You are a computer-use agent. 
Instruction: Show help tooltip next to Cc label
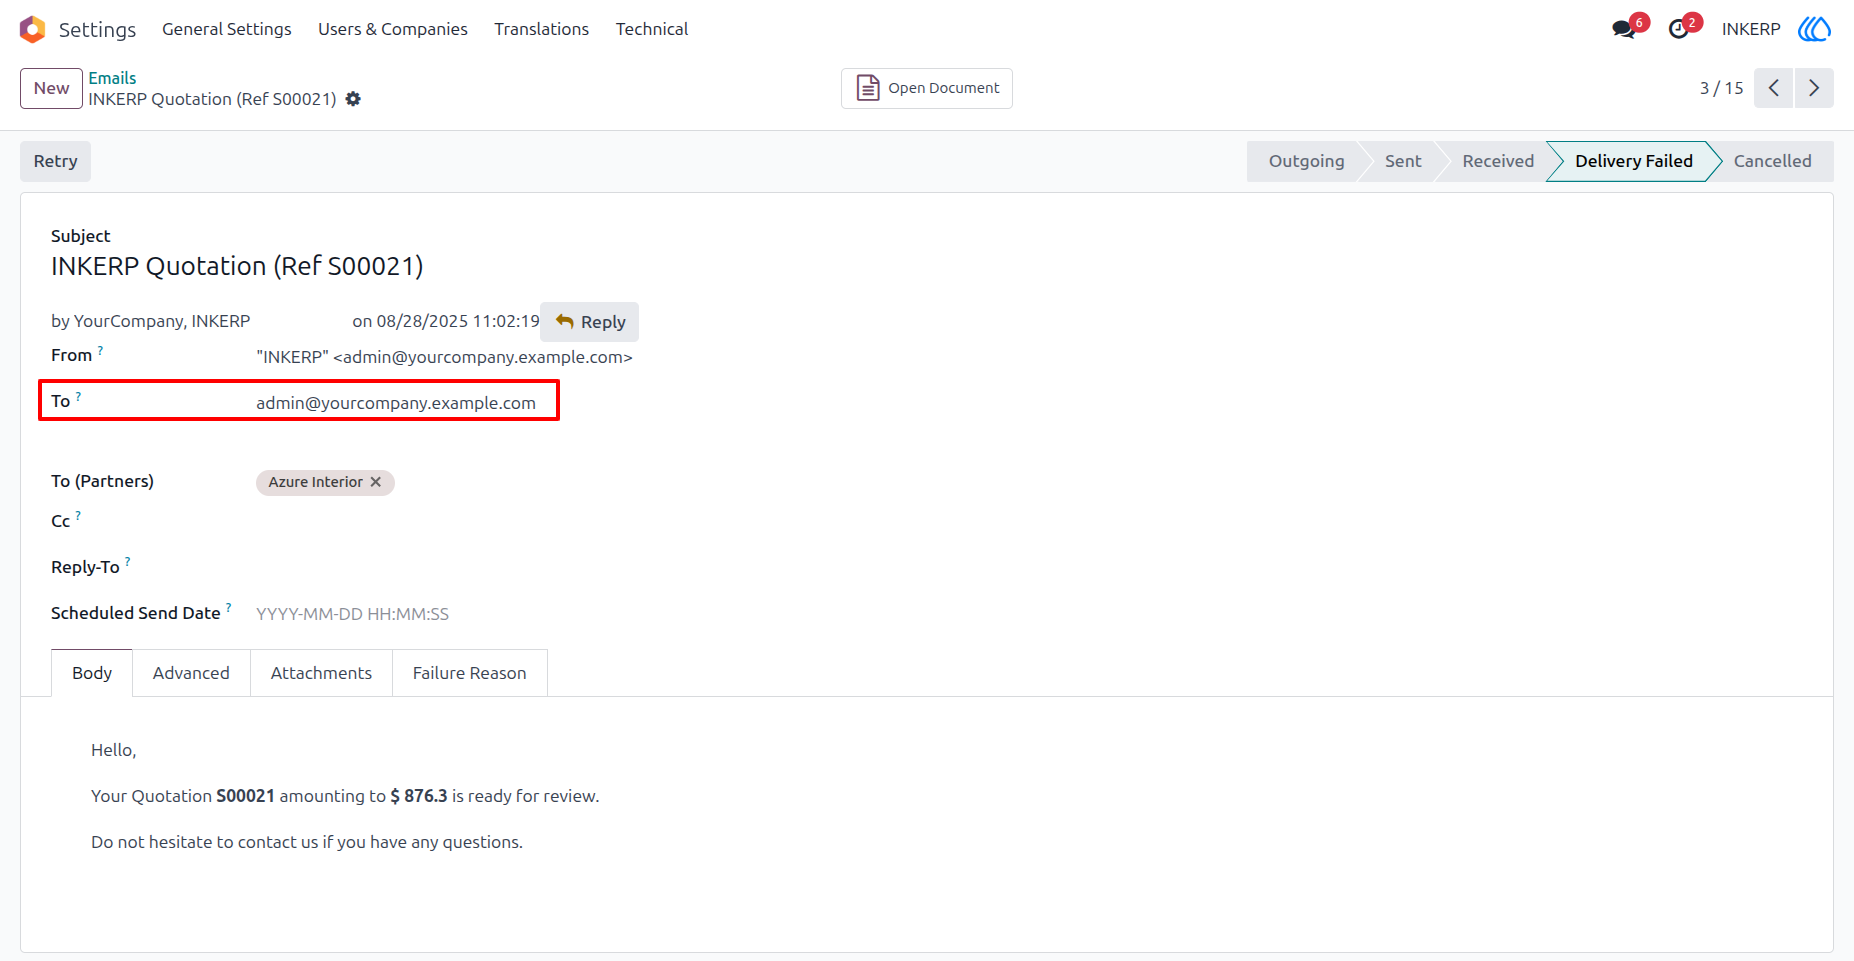coord(78,516)
